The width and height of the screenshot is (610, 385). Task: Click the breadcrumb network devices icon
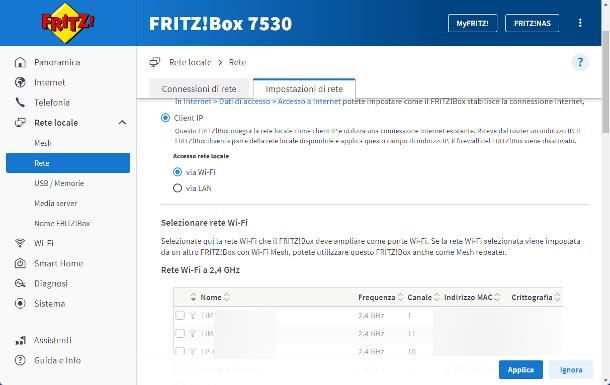coord(155,62)
